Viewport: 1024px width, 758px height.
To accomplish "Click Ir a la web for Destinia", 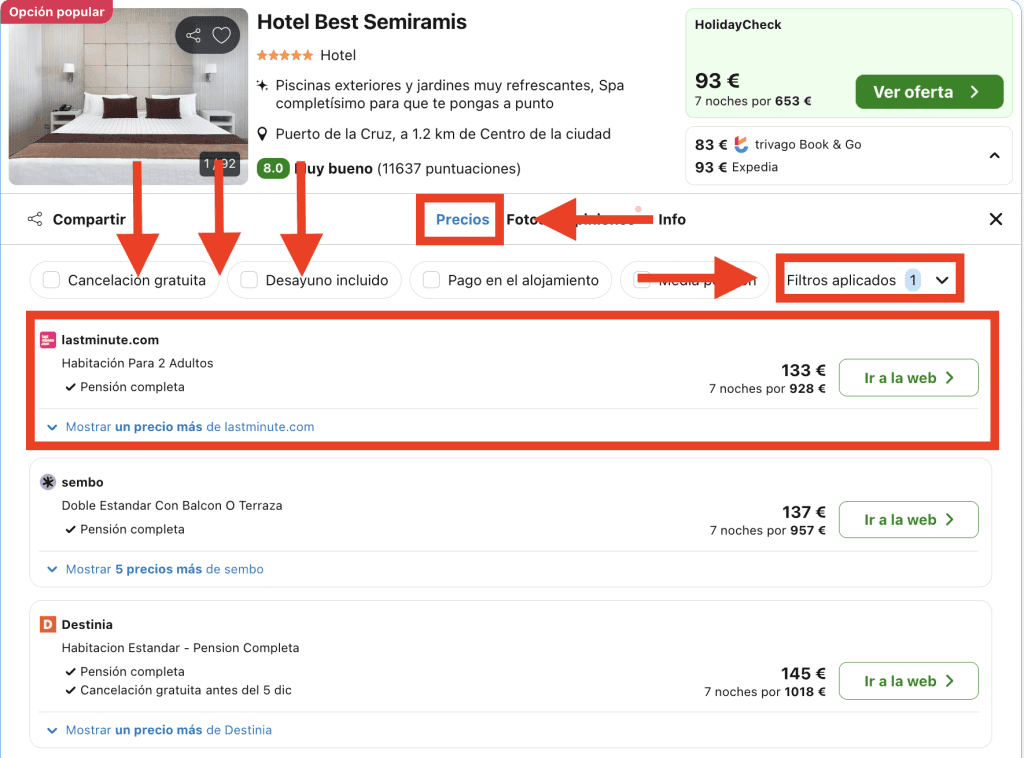I will point(908,681).
